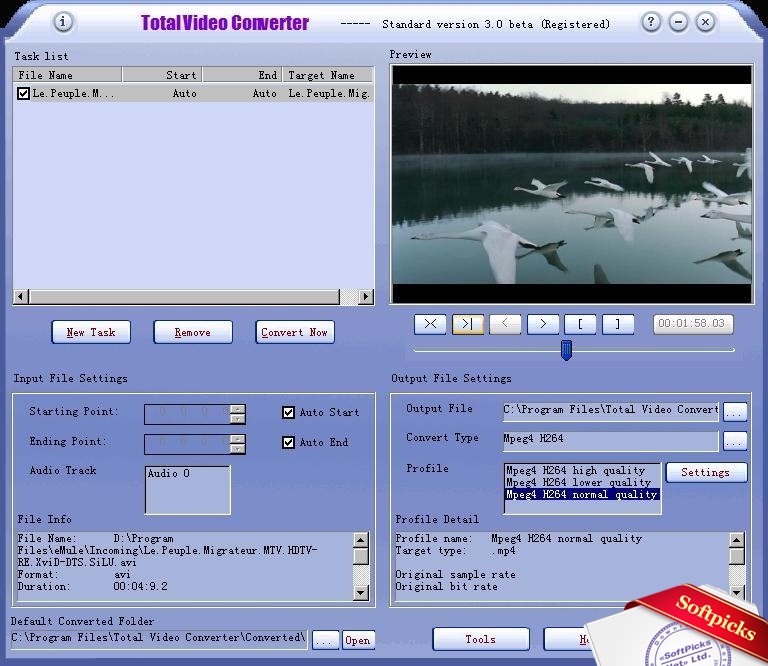
Task: Open the default converted folder
Action: (358, 640)
